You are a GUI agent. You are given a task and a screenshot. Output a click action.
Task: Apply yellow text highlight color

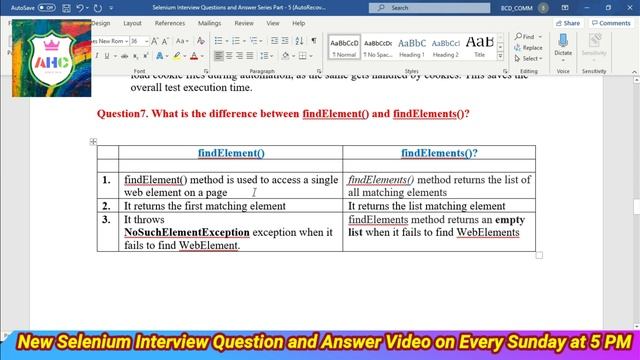point(177,56)
